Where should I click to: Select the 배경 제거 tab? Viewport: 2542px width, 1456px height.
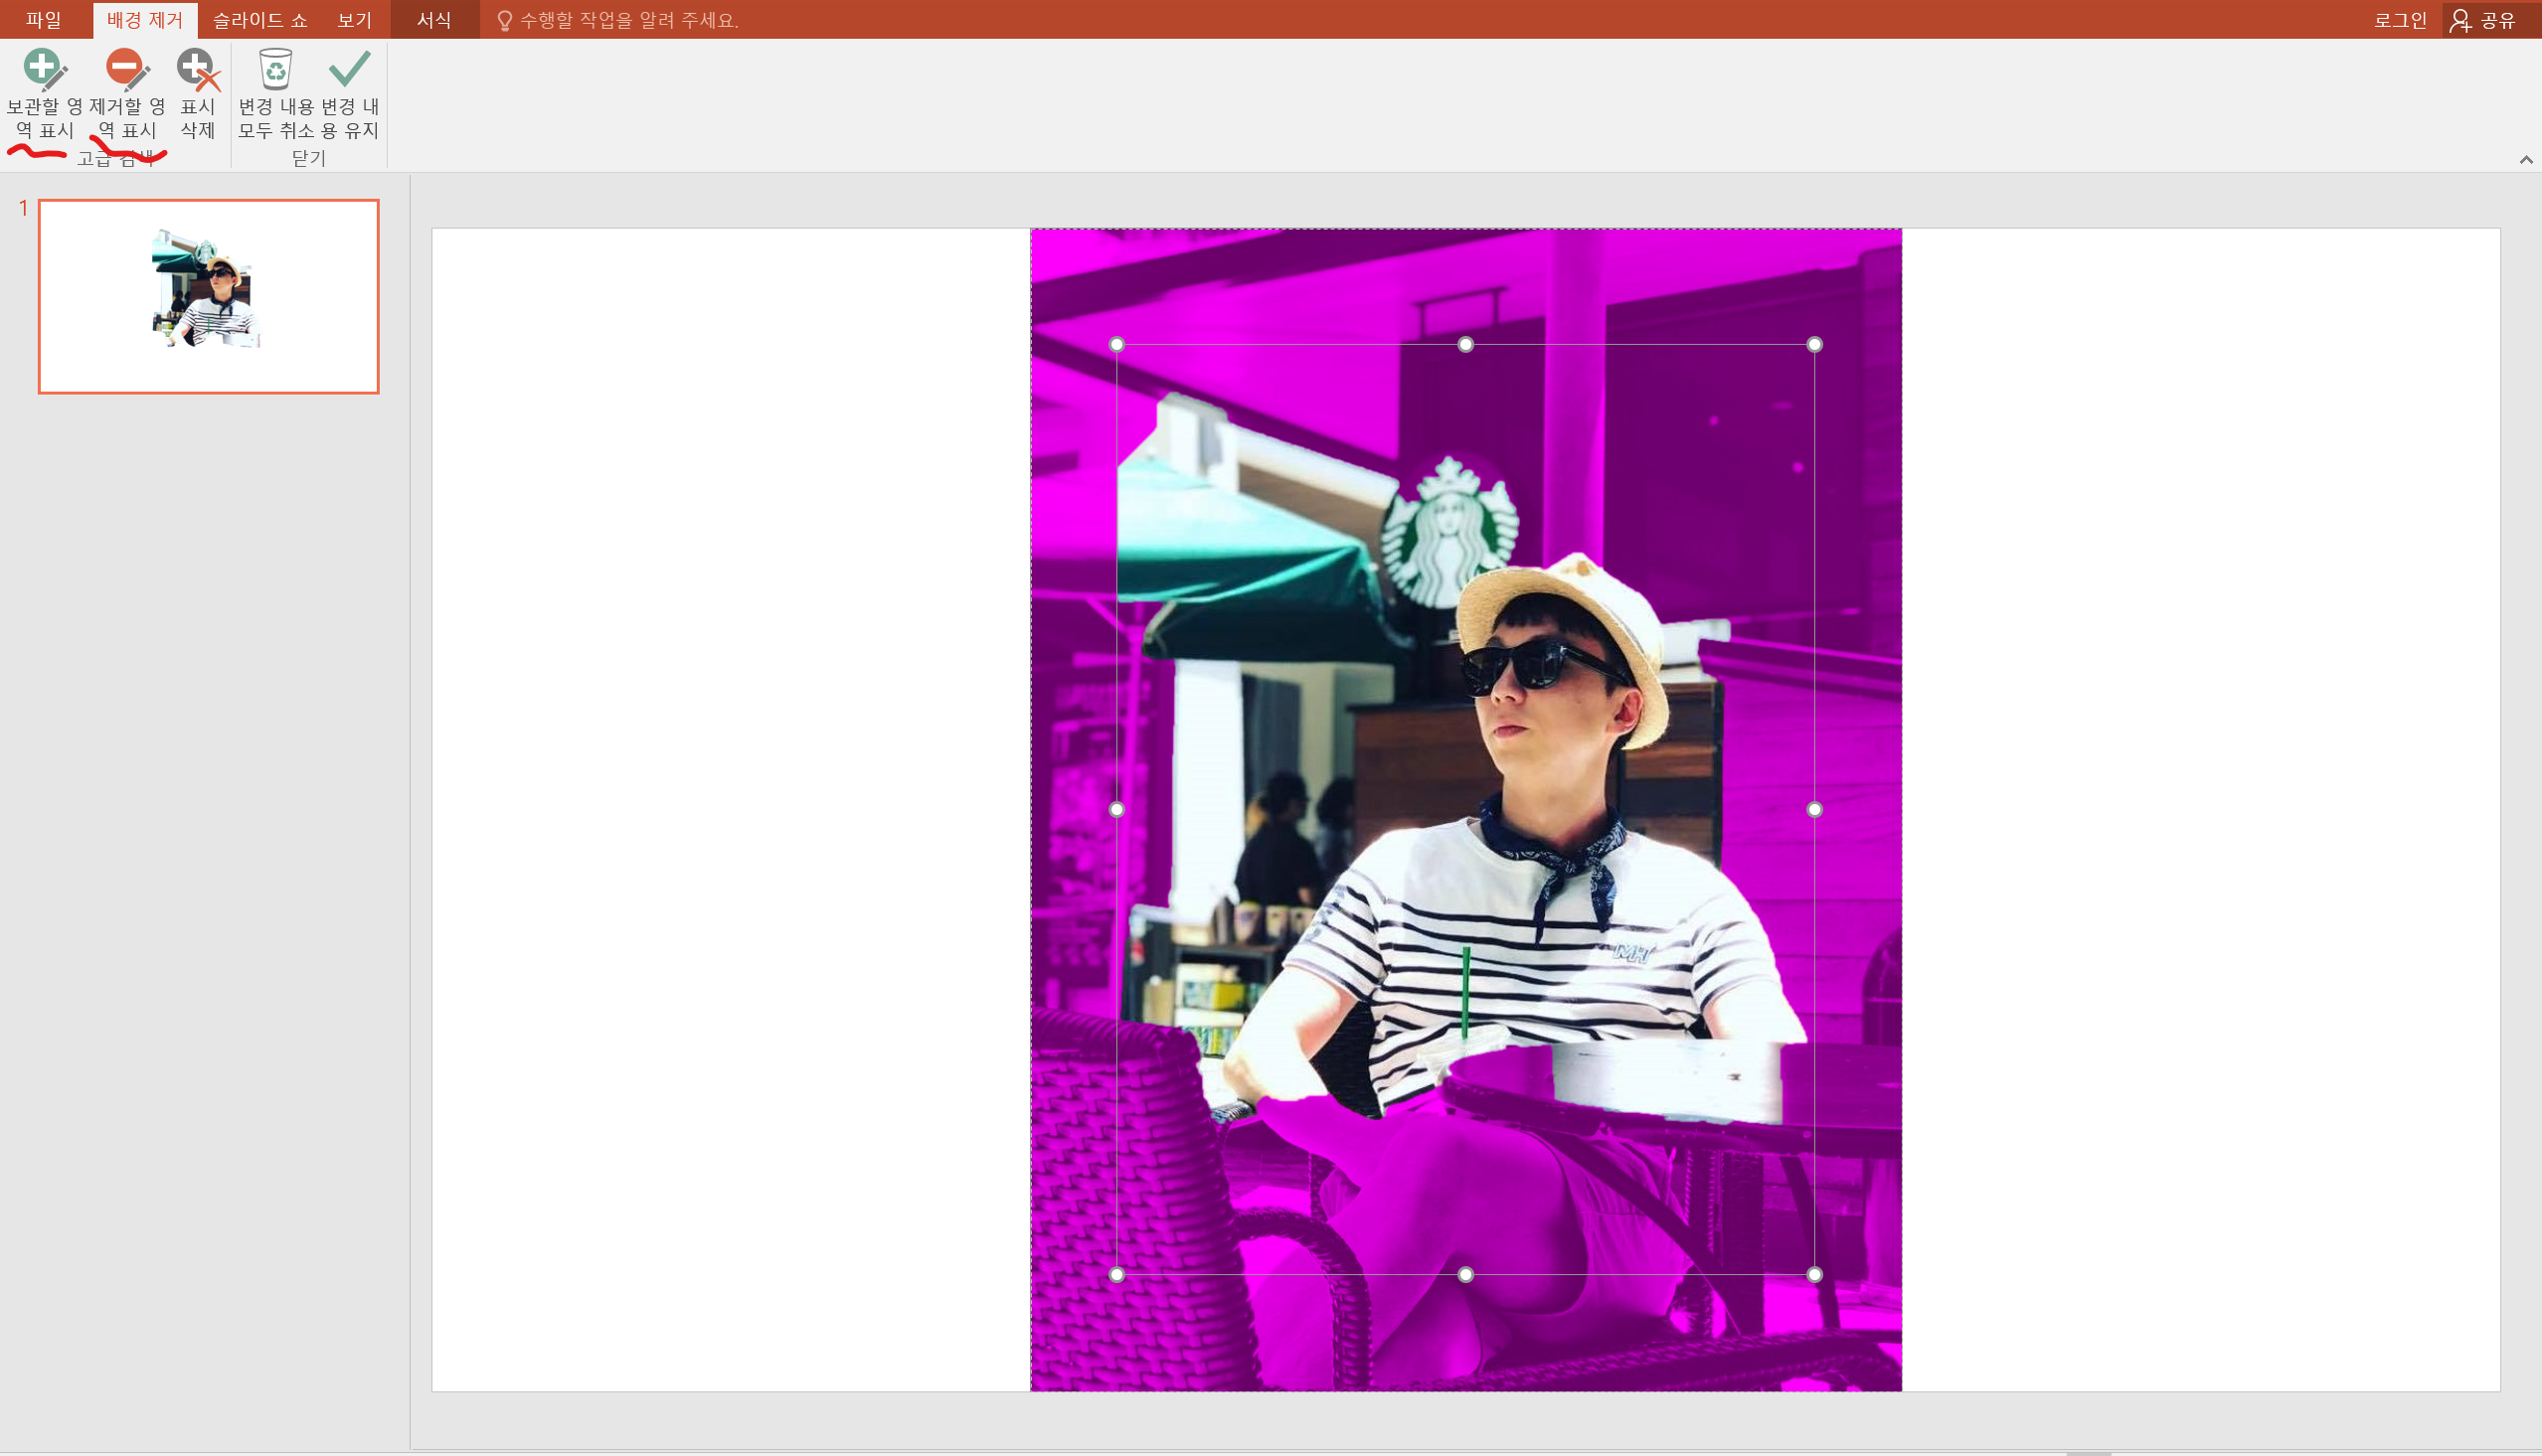click(x=145, y=20)
